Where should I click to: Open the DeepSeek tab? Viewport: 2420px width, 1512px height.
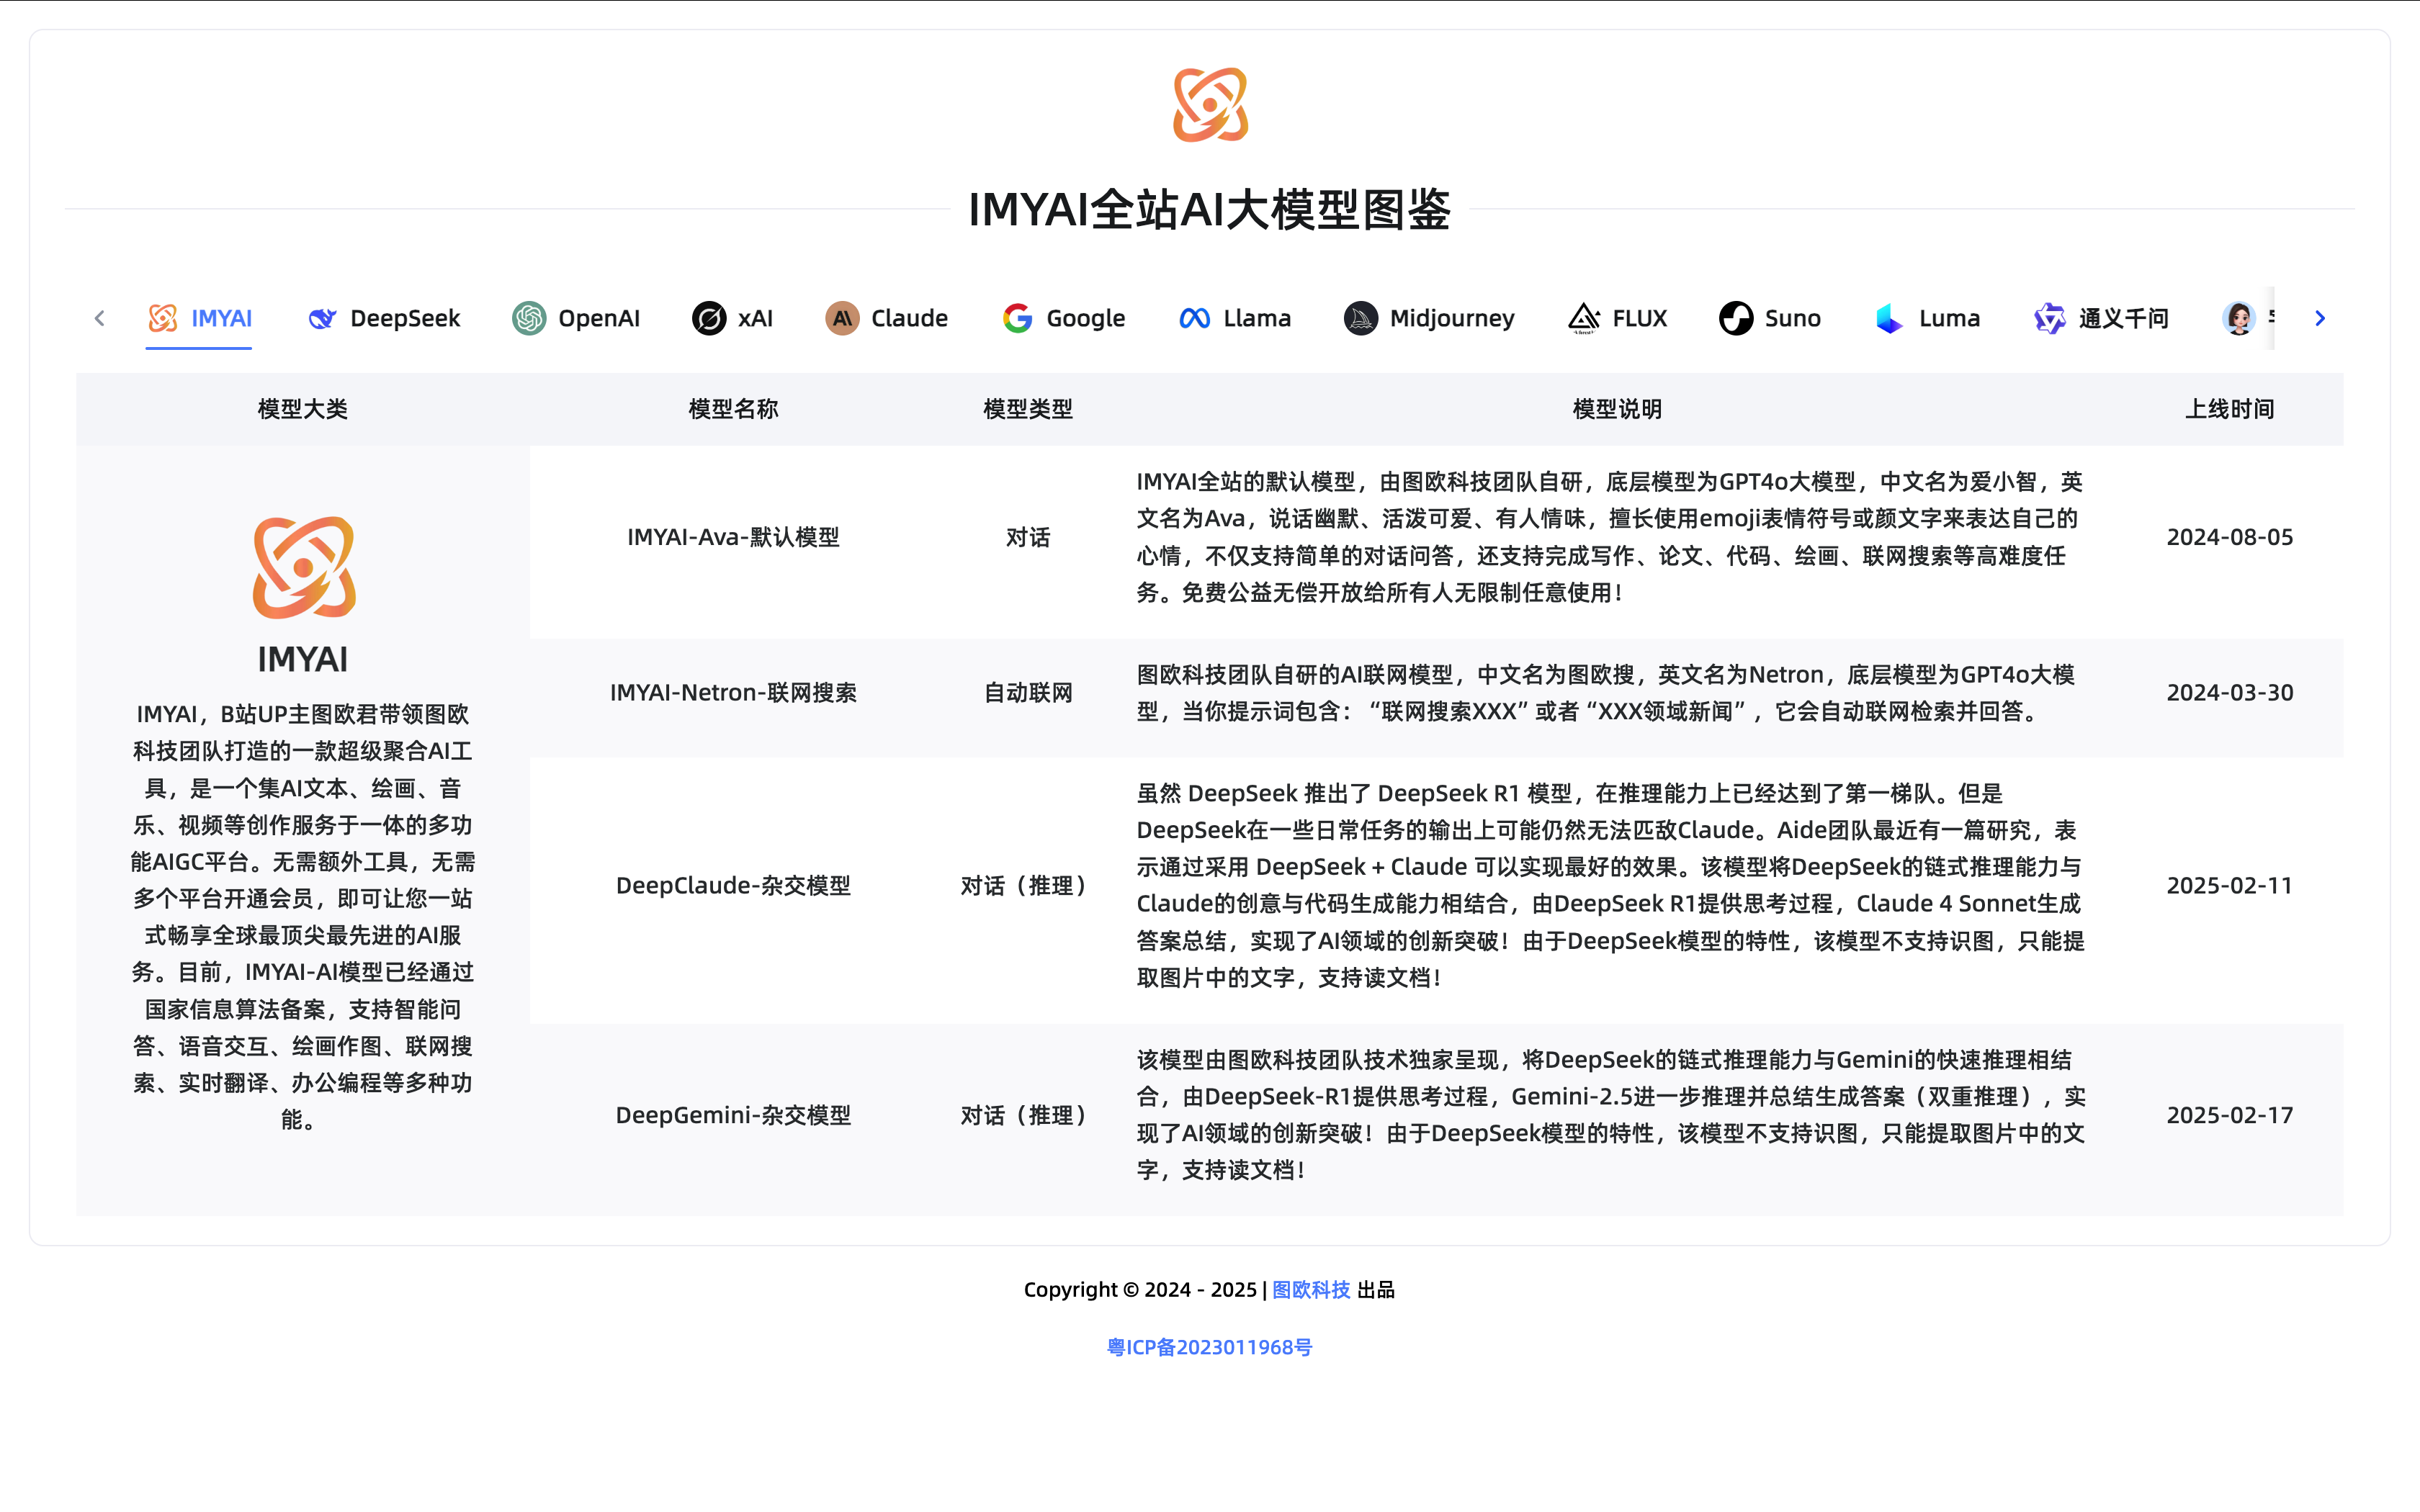pyautogui.click(x=384, y=318)
